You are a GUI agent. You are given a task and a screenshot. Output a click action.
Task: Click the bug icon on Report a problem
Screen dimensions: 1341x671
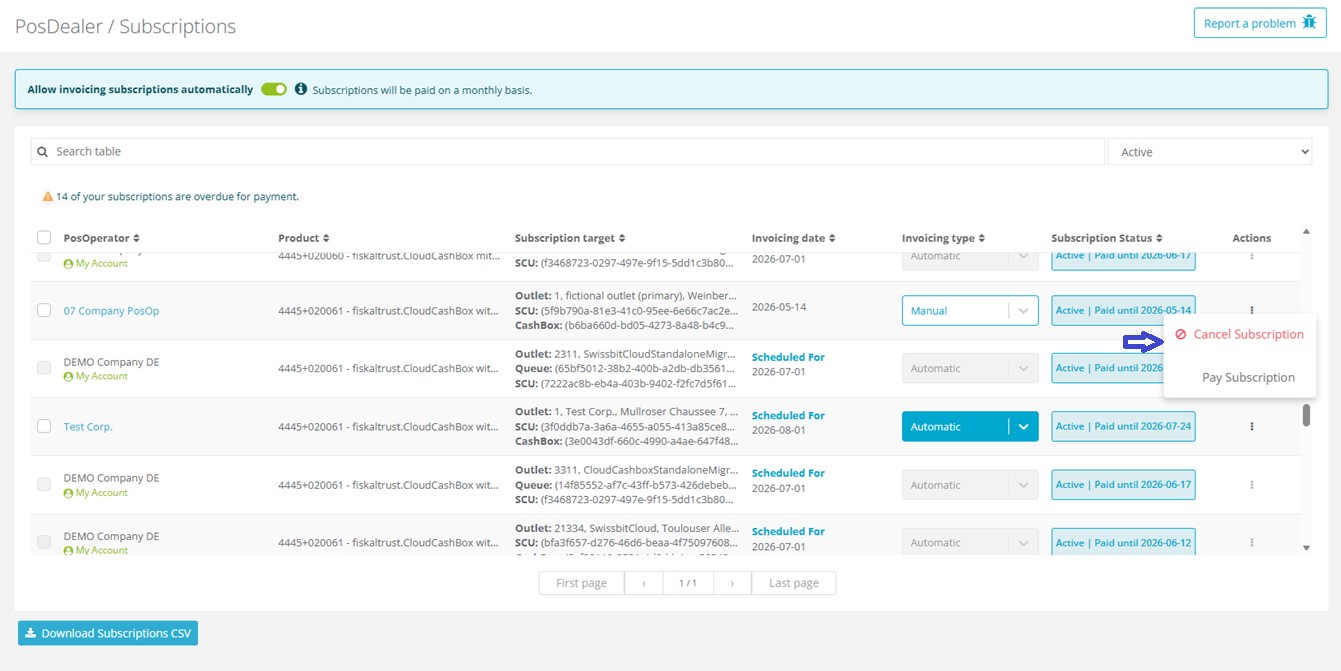(1310, 22)
